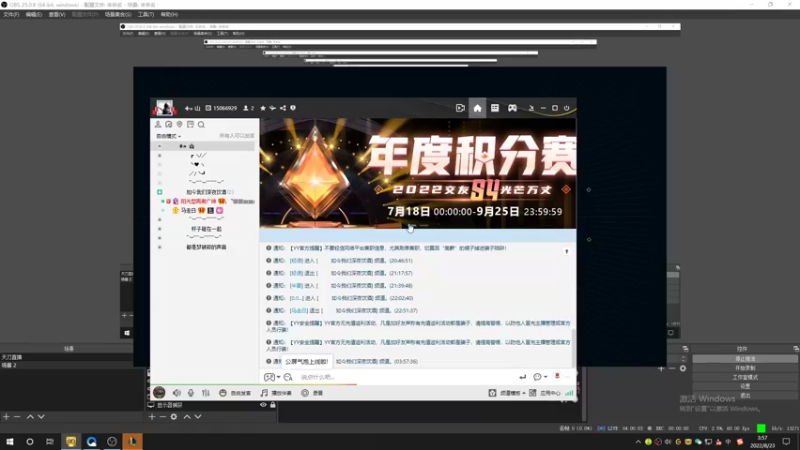This screenshot has height=450, width=800.
Task: Open the 工具(T) menu in OBS
Action: 146,15
